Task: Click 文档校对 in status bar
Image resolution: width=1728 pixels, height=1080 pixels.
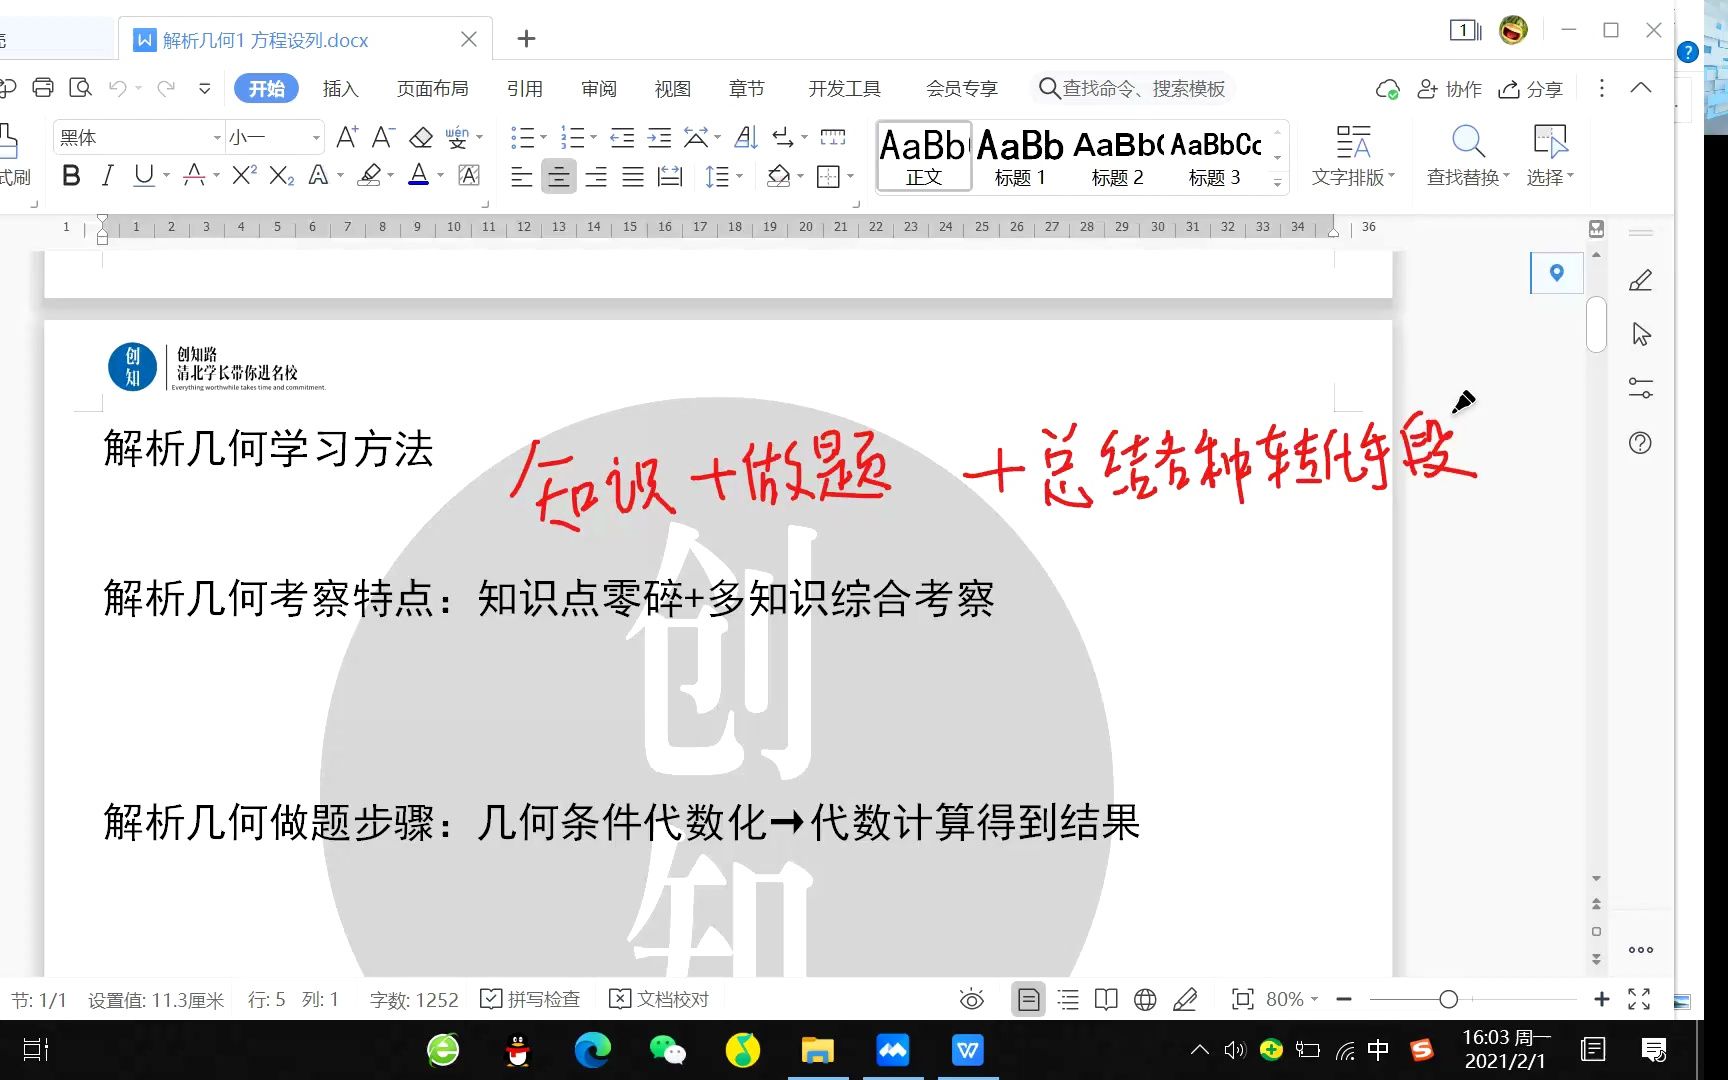Action: pos(659,999)
